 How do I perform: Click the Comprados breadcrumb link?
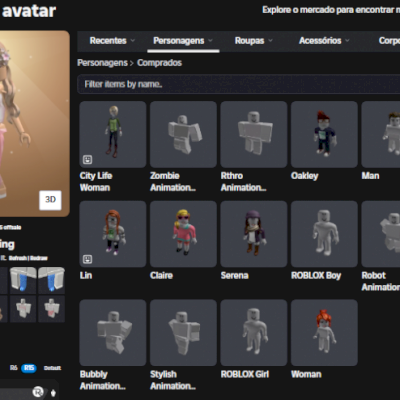tap(159, 63)
